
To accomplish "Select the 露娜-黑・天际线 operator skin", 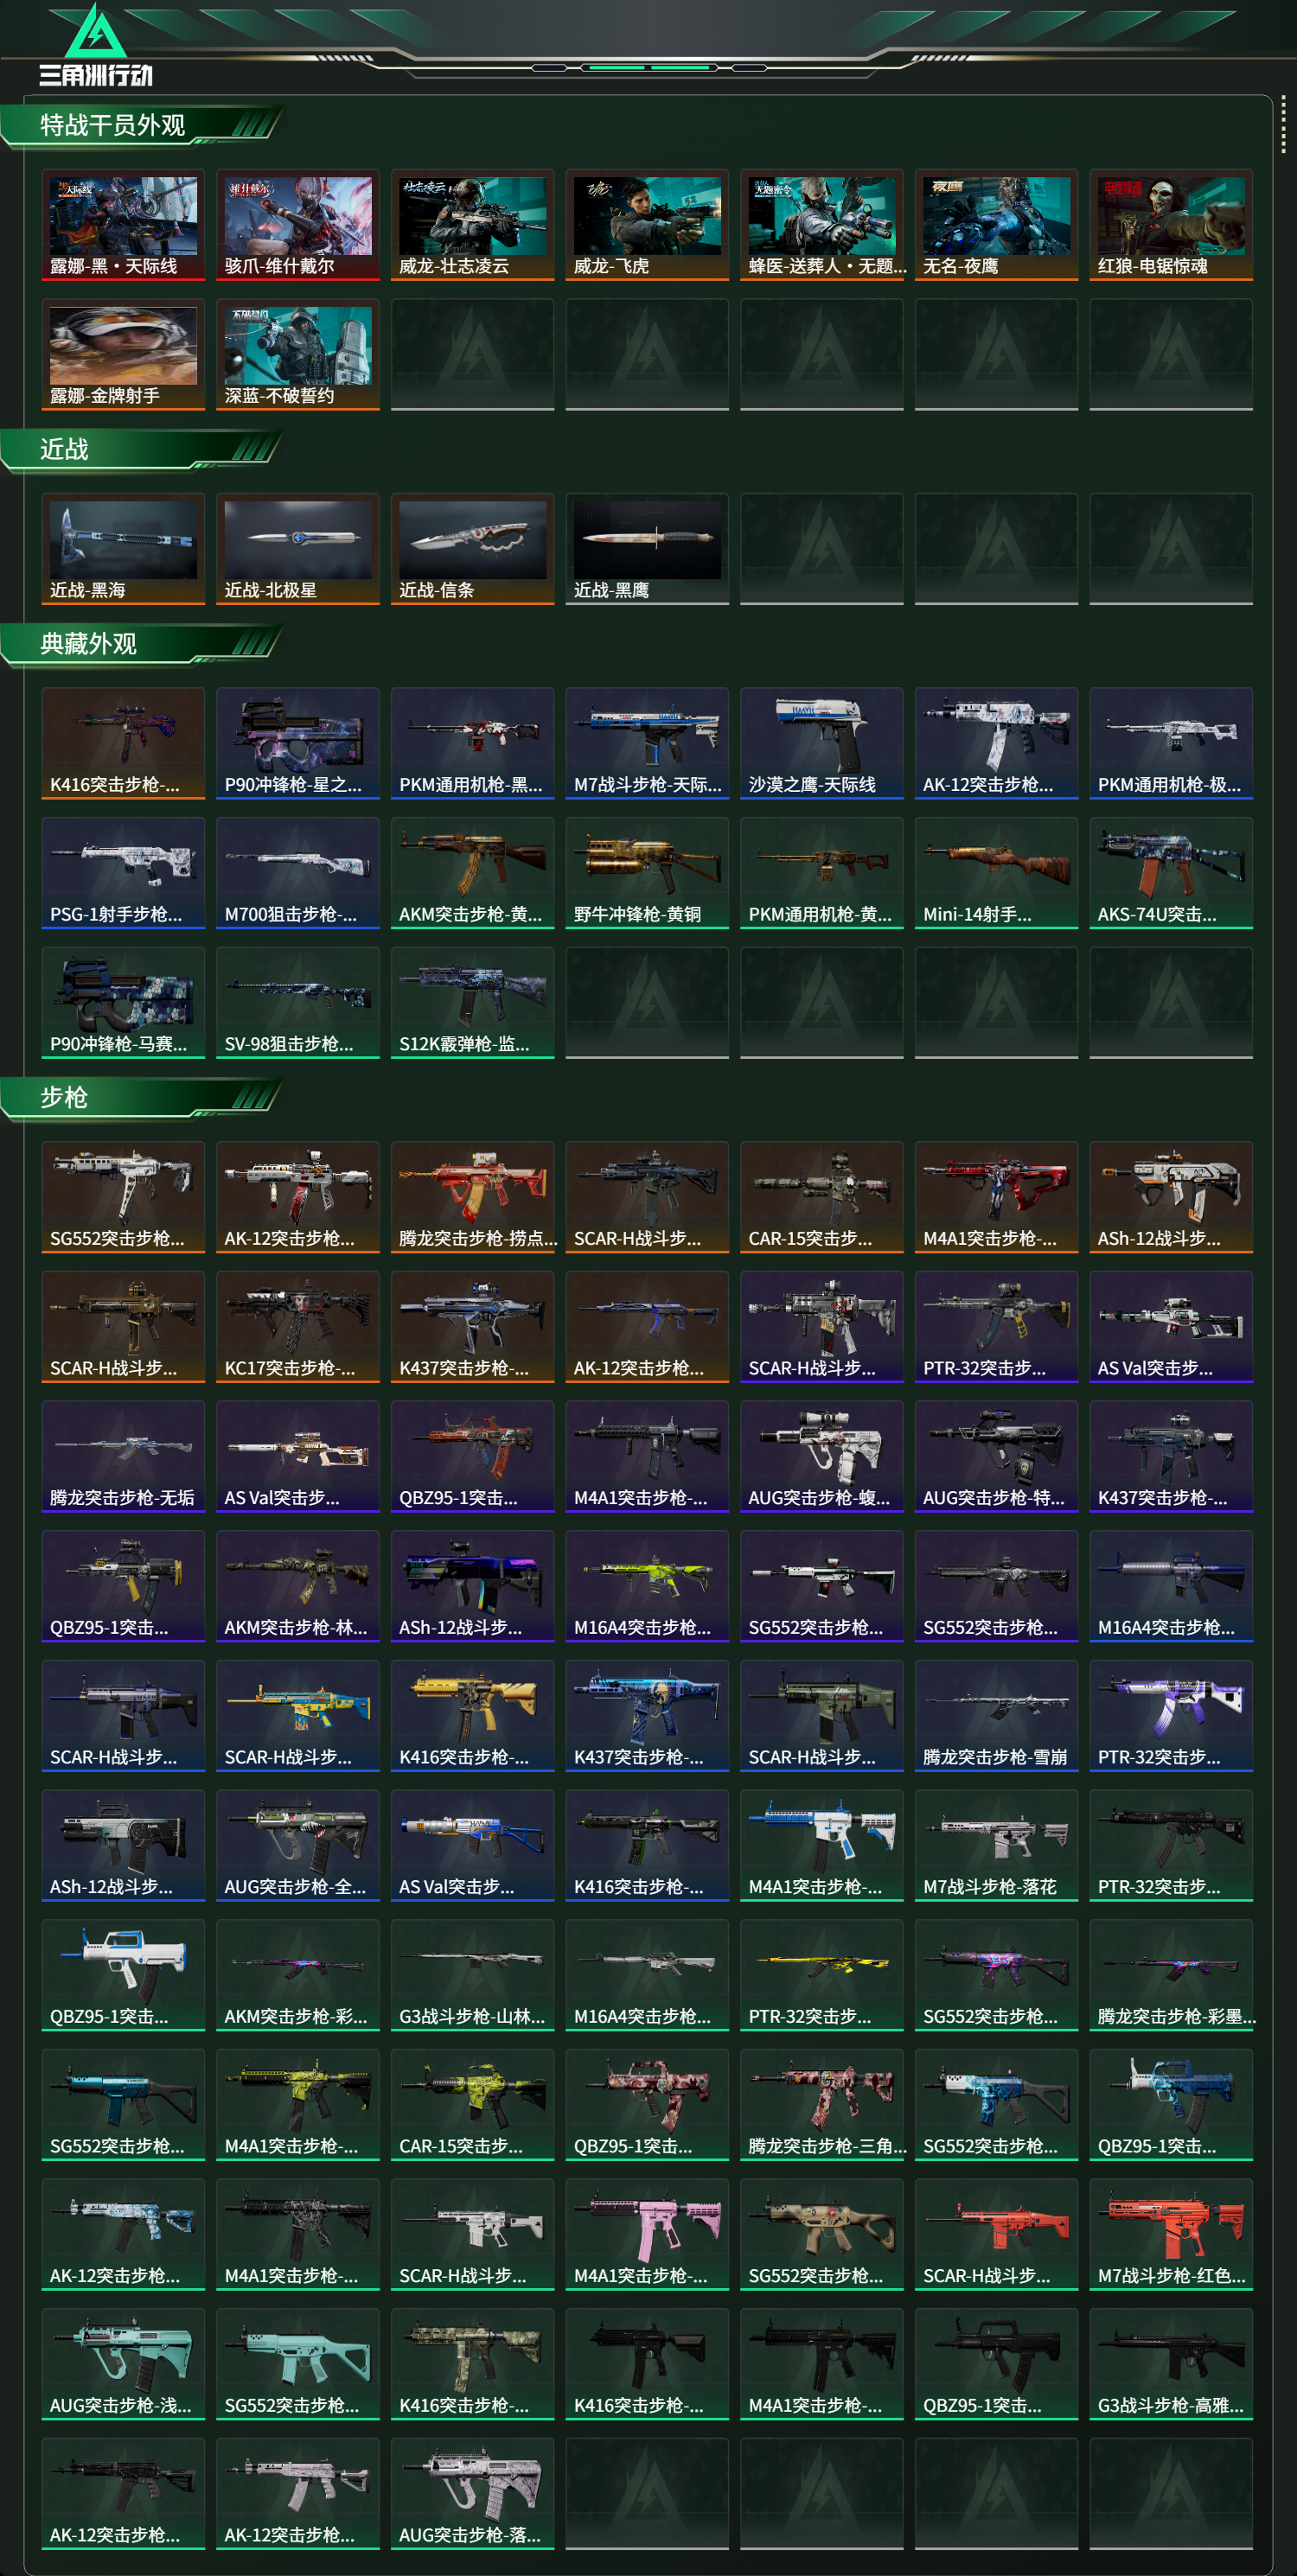I will (x=123, y=224).
